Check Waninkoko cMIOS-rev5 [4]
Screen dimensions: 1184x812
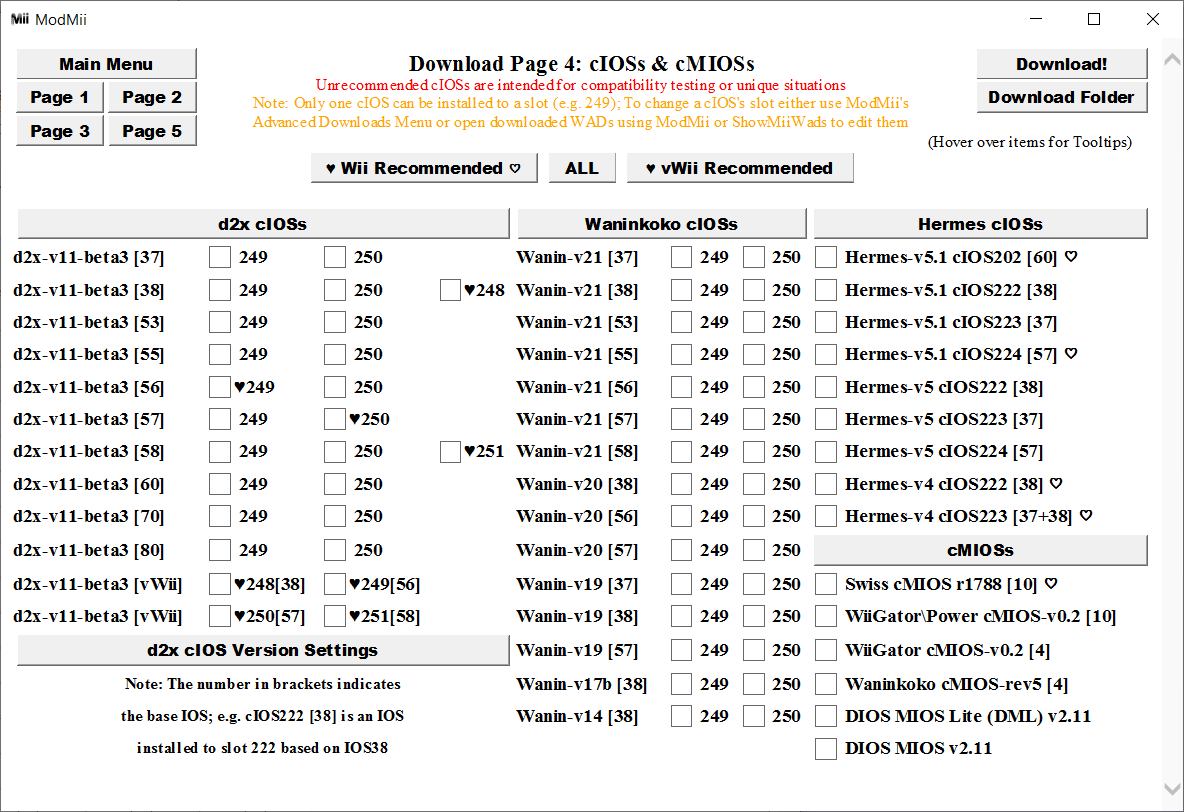pyautogui.click(x=826, y=684)
